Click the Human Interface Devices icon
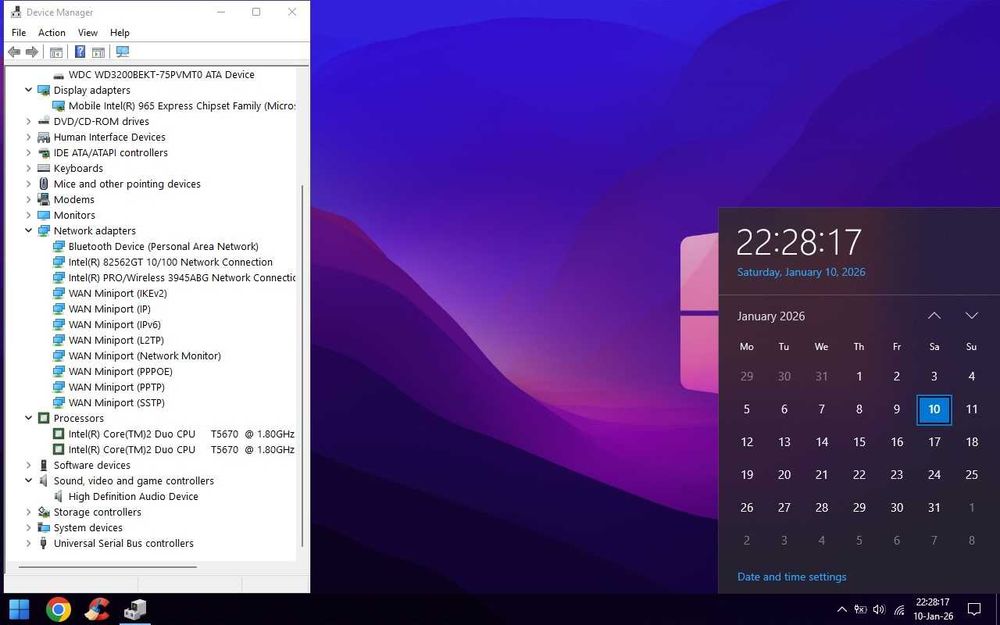 click(x=43, y=137)
